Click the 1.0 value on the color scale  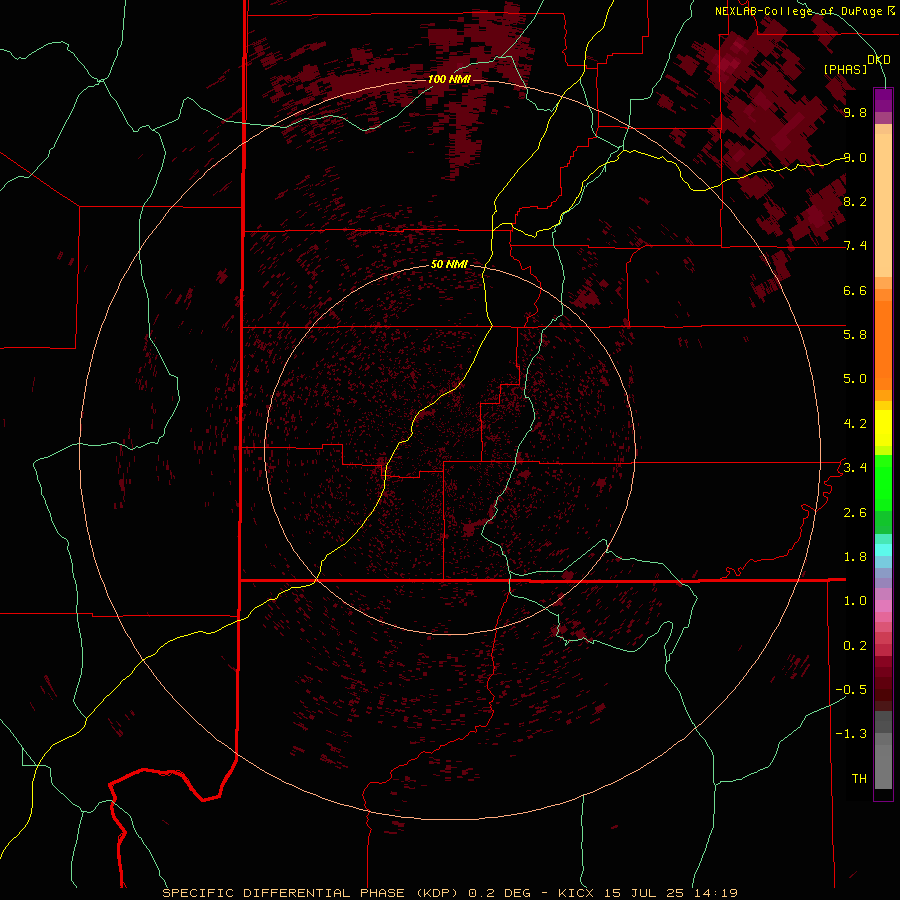pyautogui.click(x=855, y=600)
